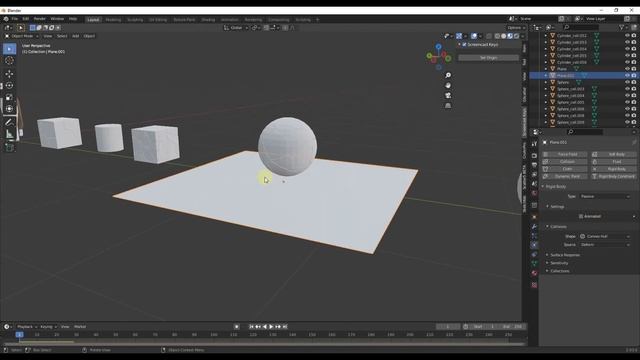Toggle X-ray in viewport header

point(489,36)
